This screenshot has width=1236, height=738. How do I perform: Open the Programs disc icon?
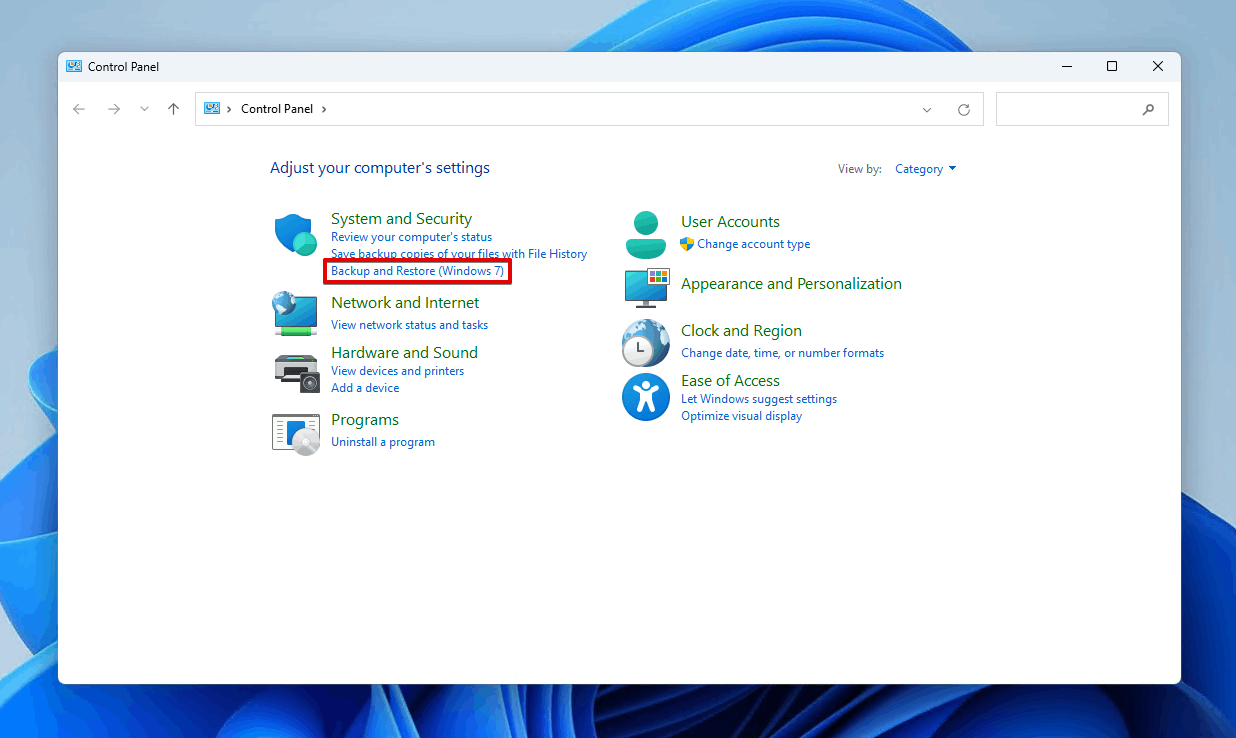point(296,433)
